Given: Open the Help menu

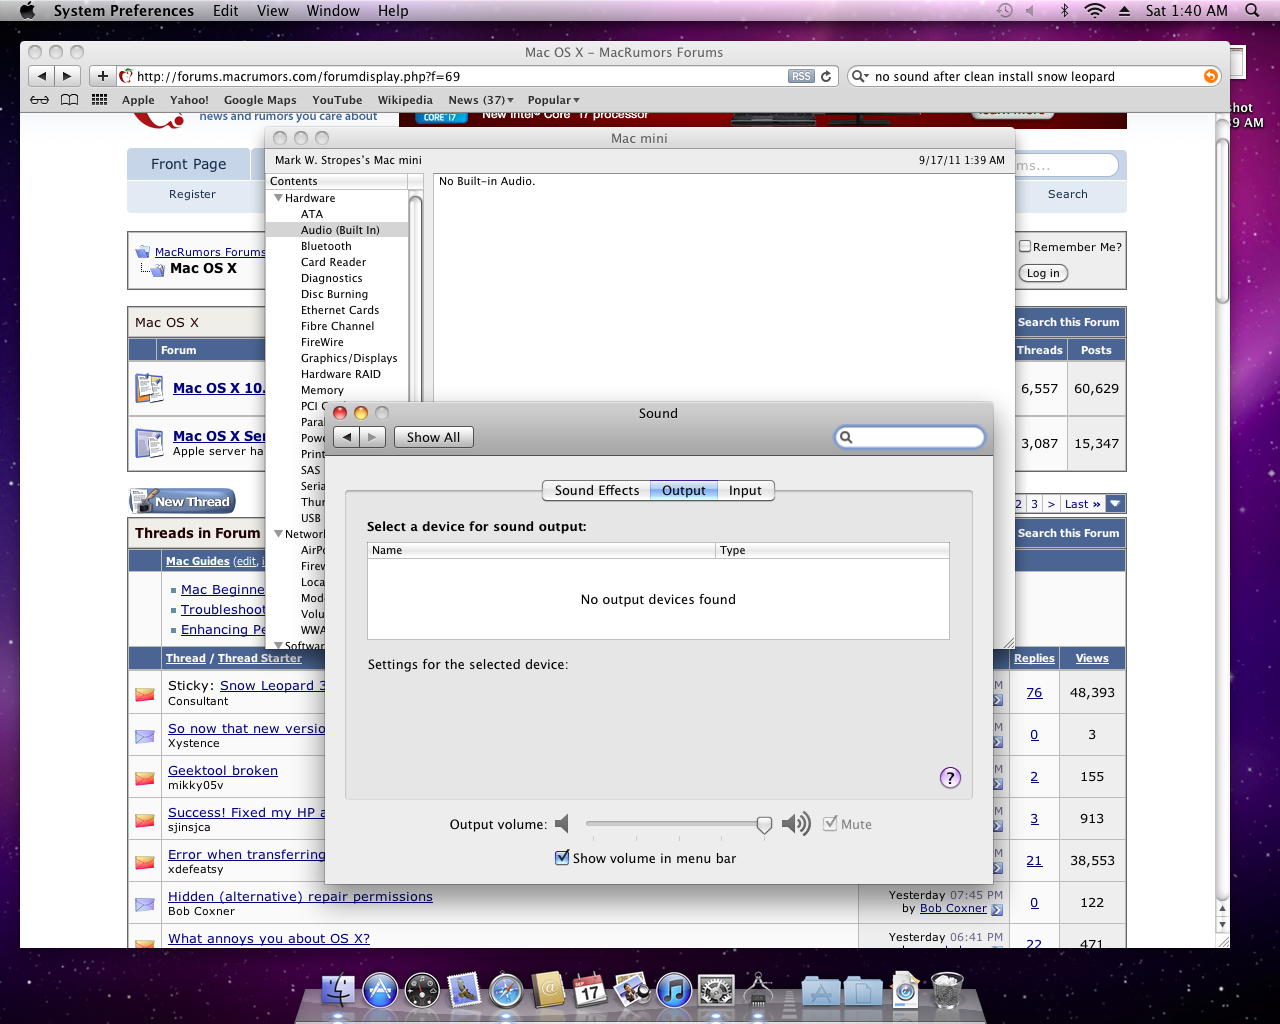Looking at the screenshot, I should (x=393, y=10).
